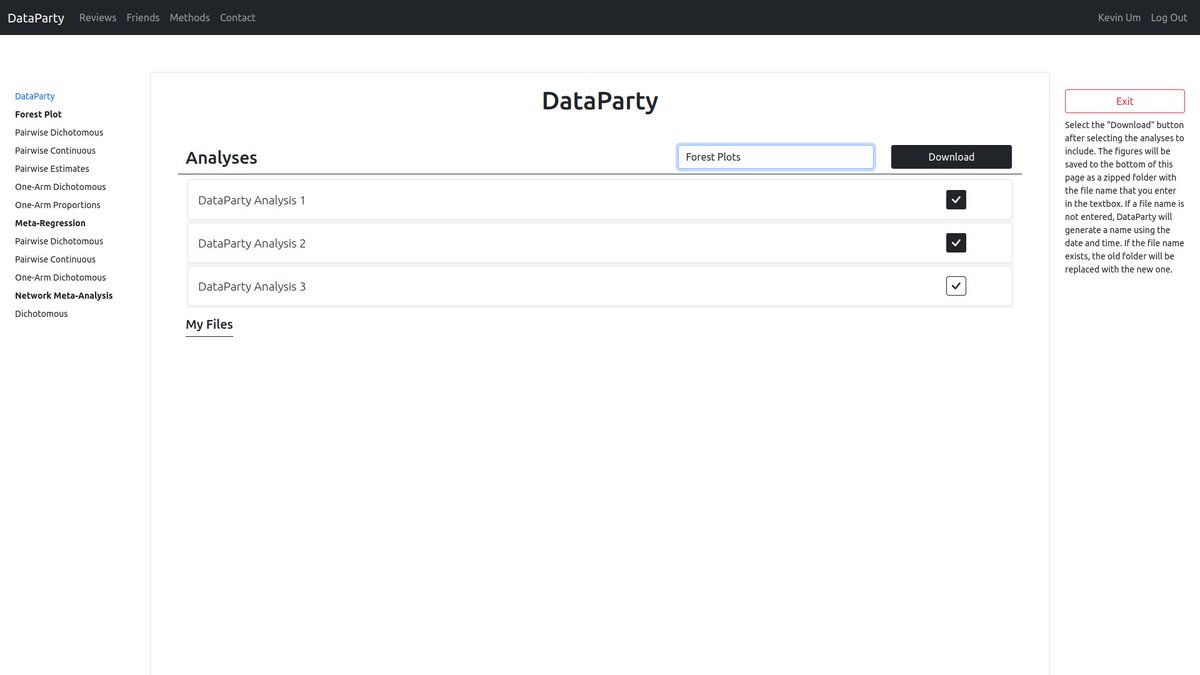Open Contact in the top navigation
This screenshot has width=1200, height=675.
point(237,18)
